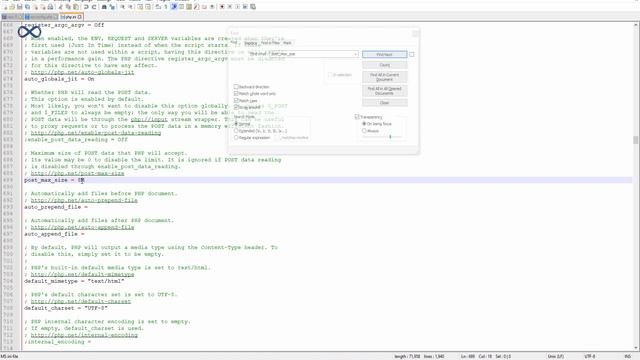Click the Find Next button
Viewport: 640px width, 360px height.
pyautogui.click(x=384, y=54)
